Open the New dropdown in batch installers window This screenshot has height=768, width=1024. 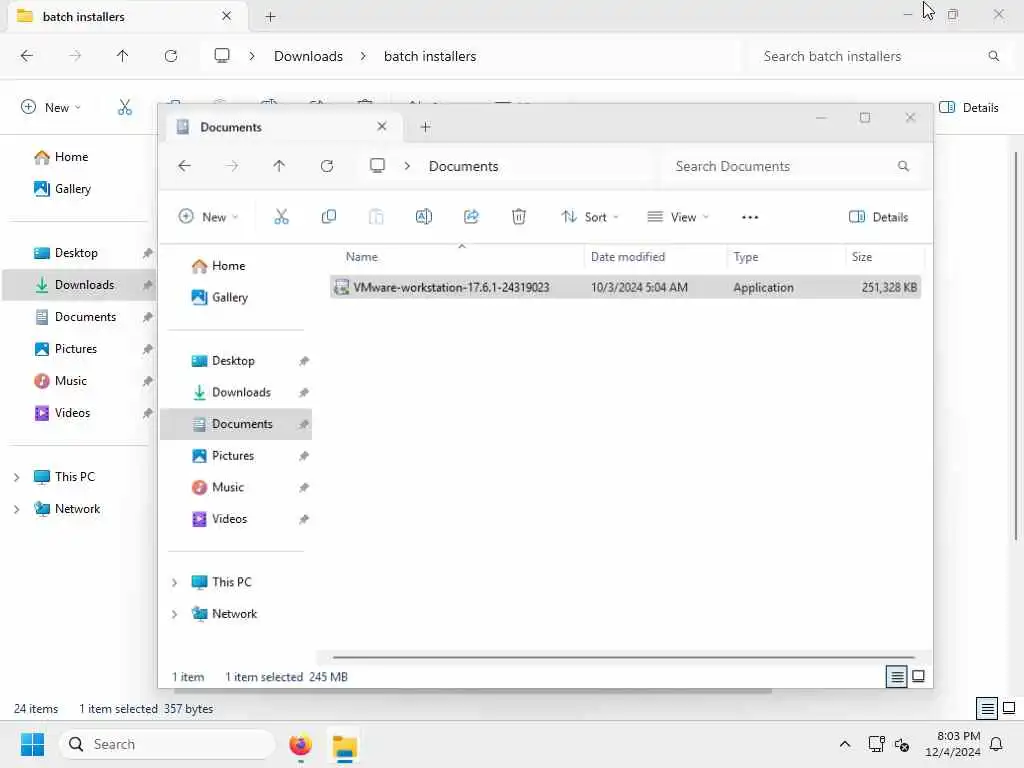51,107
